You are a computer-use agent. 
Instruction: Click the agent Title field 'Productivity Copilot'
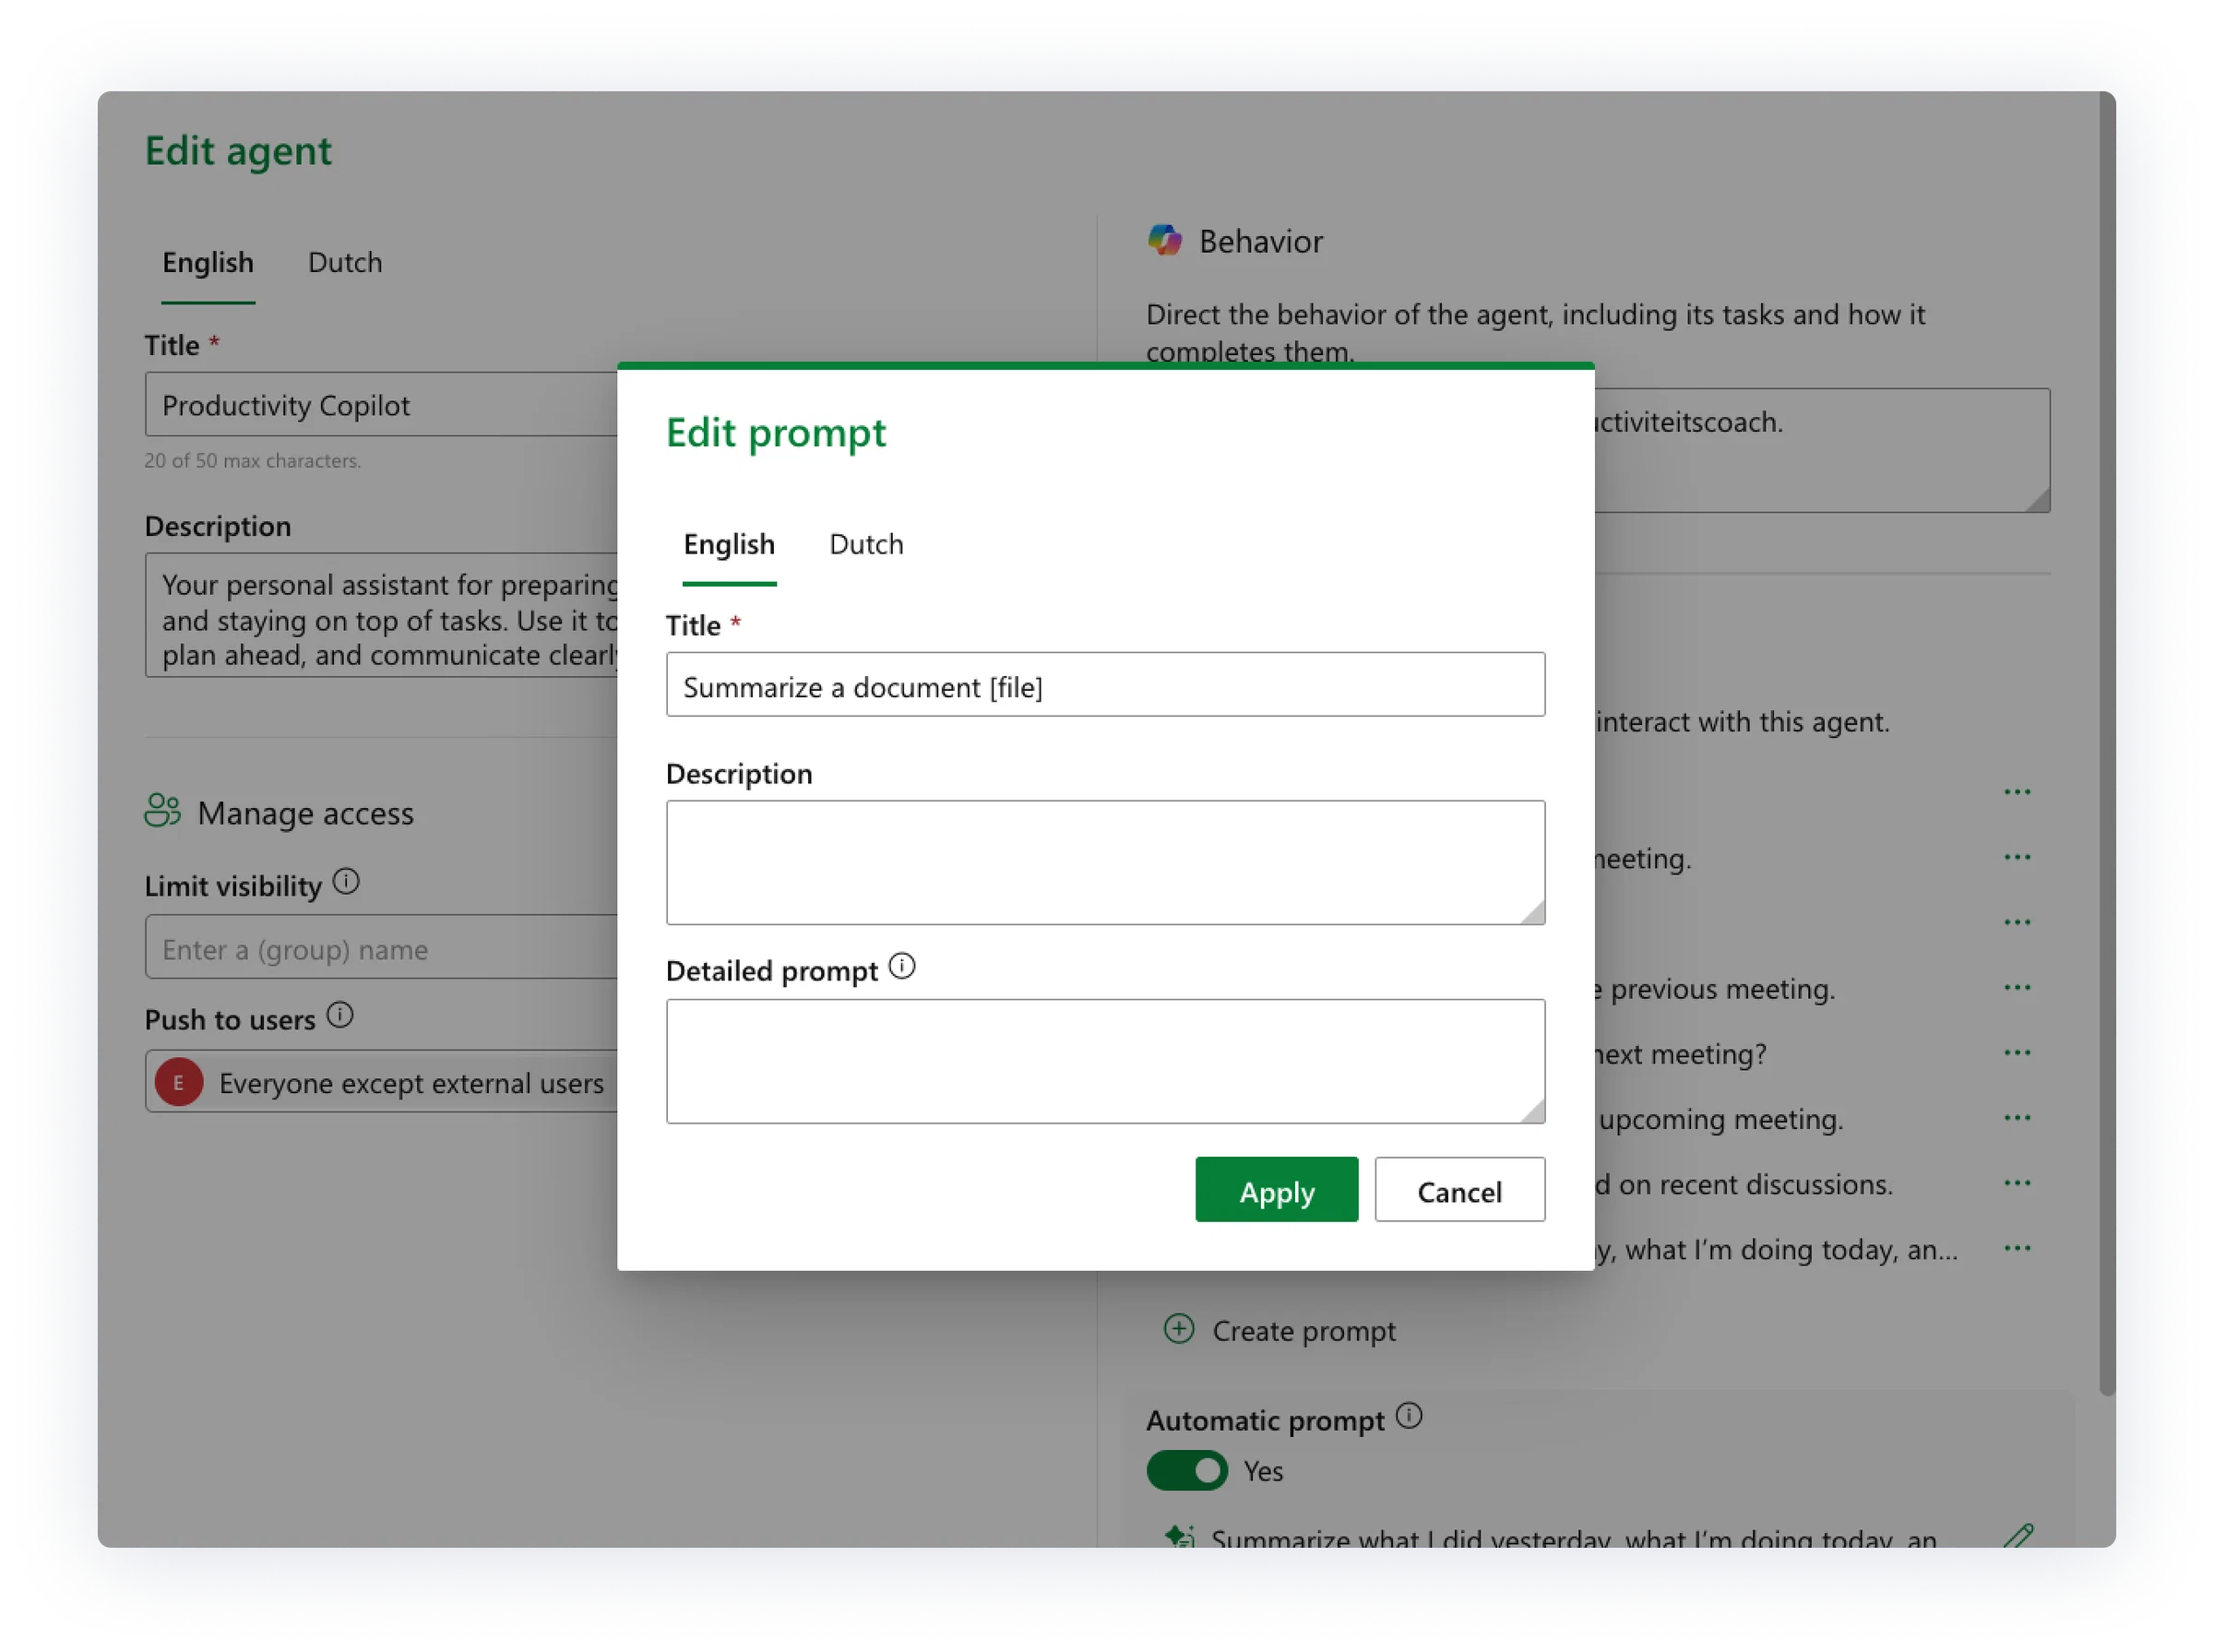click(381, 404)
